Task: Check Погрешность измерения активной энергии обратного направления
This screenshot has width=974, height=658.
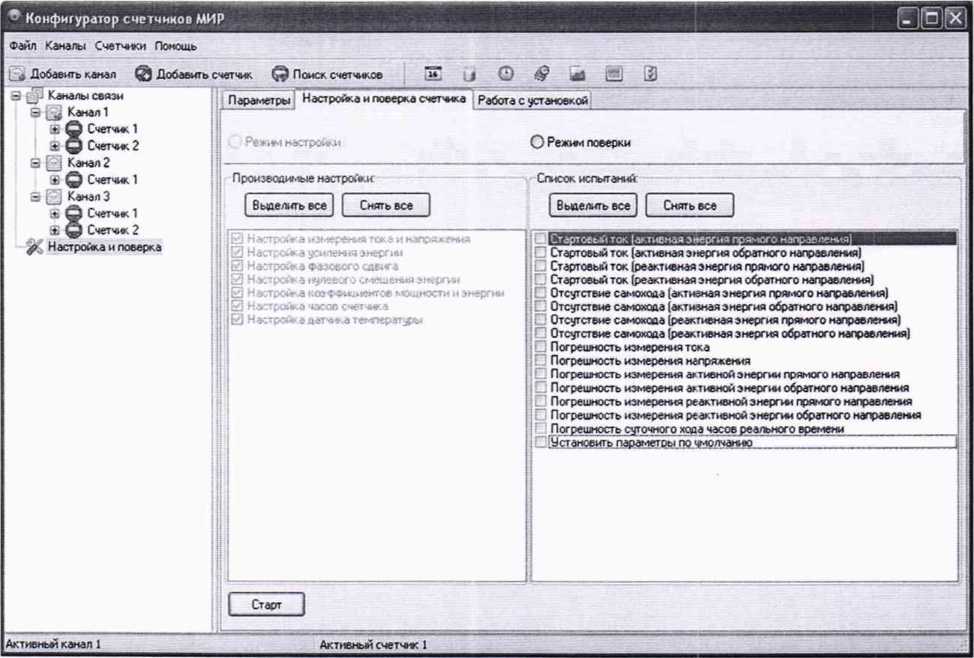Action: (540, 388)
